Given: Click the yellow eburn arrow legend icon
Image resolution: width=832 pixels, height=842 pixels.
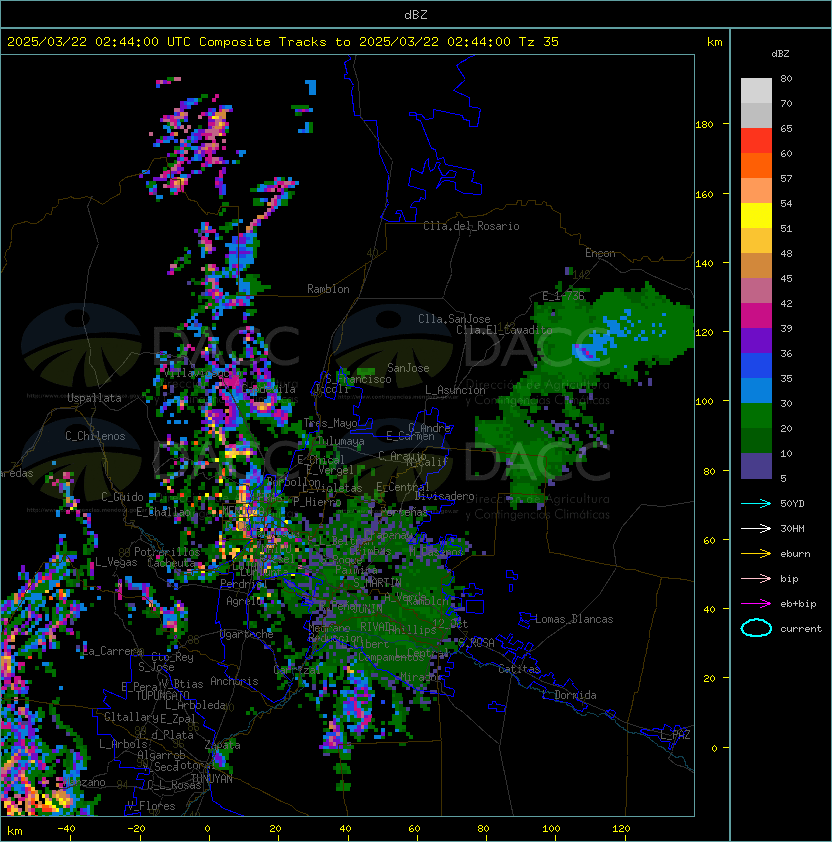Looking at the screenshot, I should pos(756,554).
